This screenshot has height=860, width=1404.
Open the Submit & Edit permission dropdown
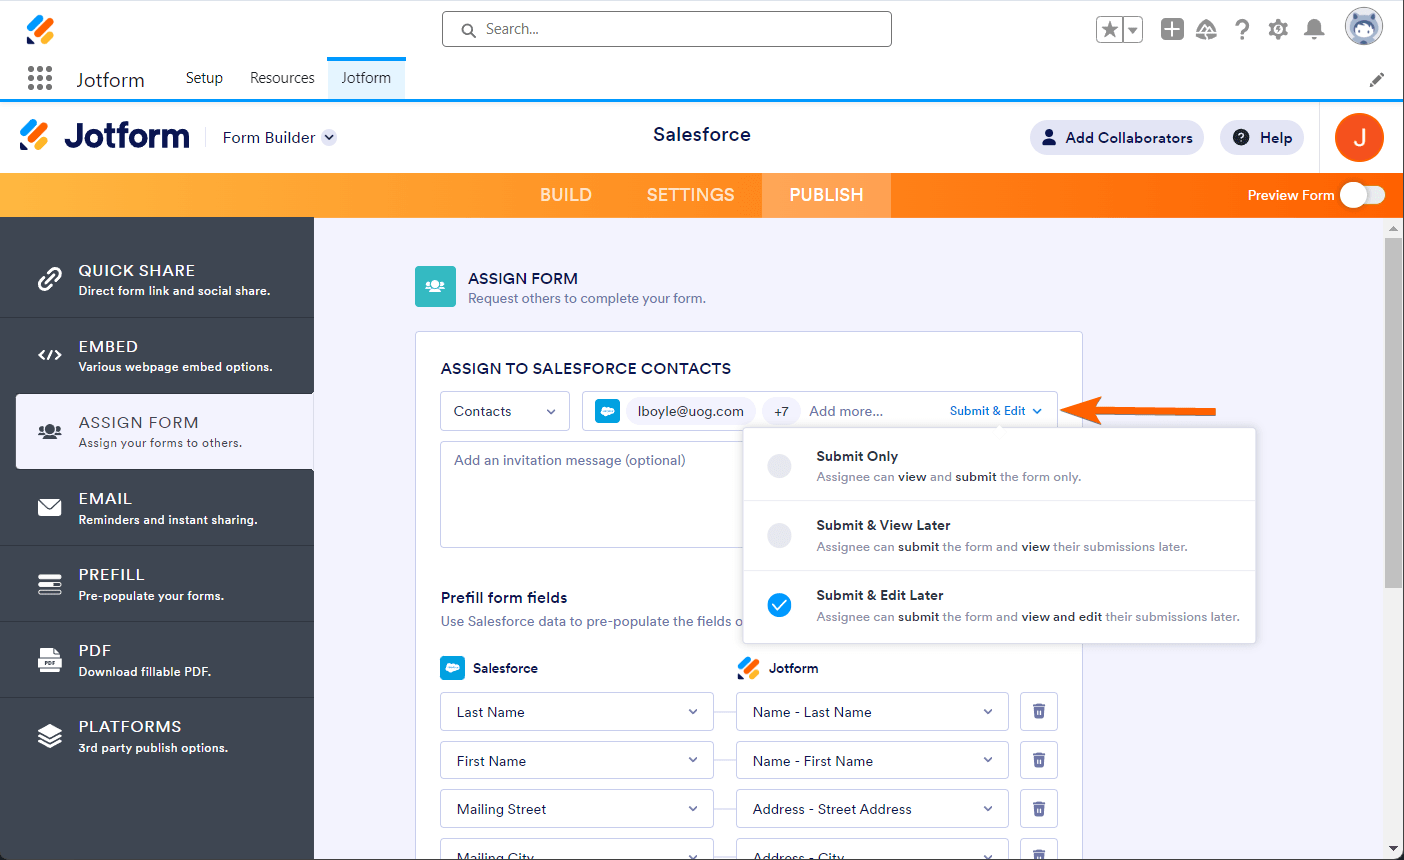click(x=996, y=411)
